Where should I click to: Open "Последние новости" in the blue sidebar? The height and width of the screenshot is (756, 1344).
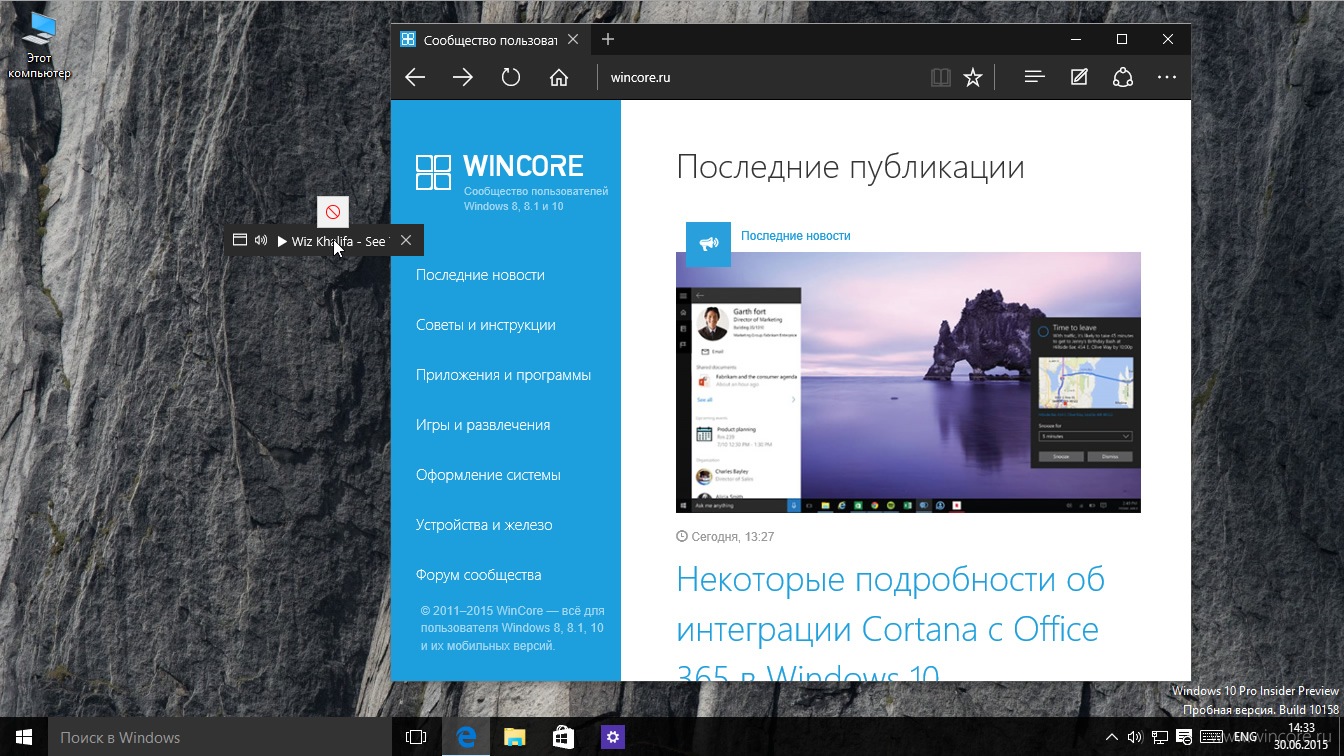click(x=480, y=275)
